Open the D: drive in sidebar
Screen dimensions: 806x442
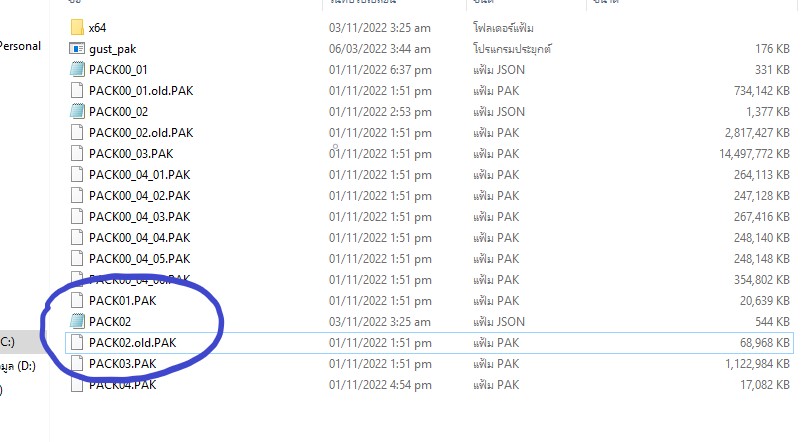coord(19,366)
